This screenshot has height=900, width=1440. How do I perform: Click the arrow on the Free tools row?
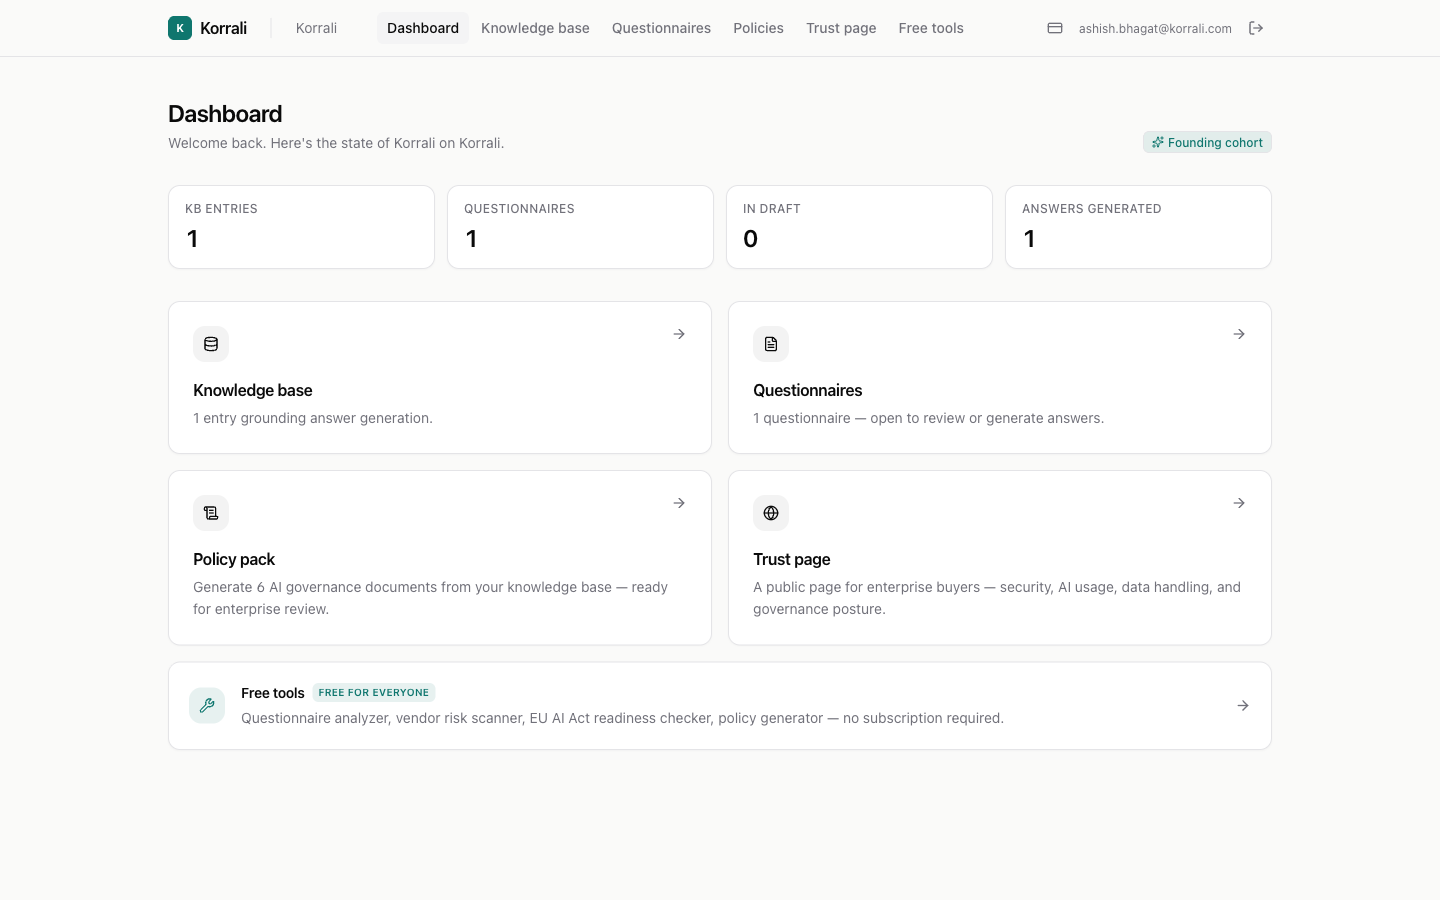click(1243, 706)
